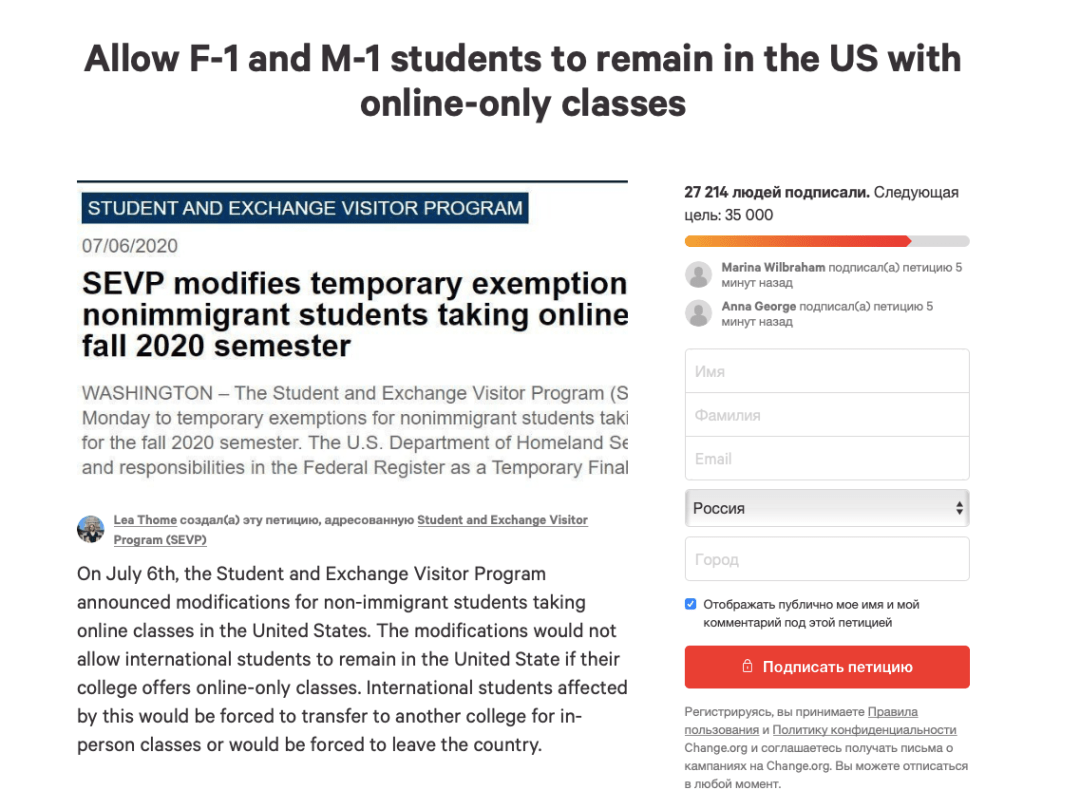Enable the public comment visibility checkbox
The height and width of the screenshot is (790, 1080).
click(690, 603)
